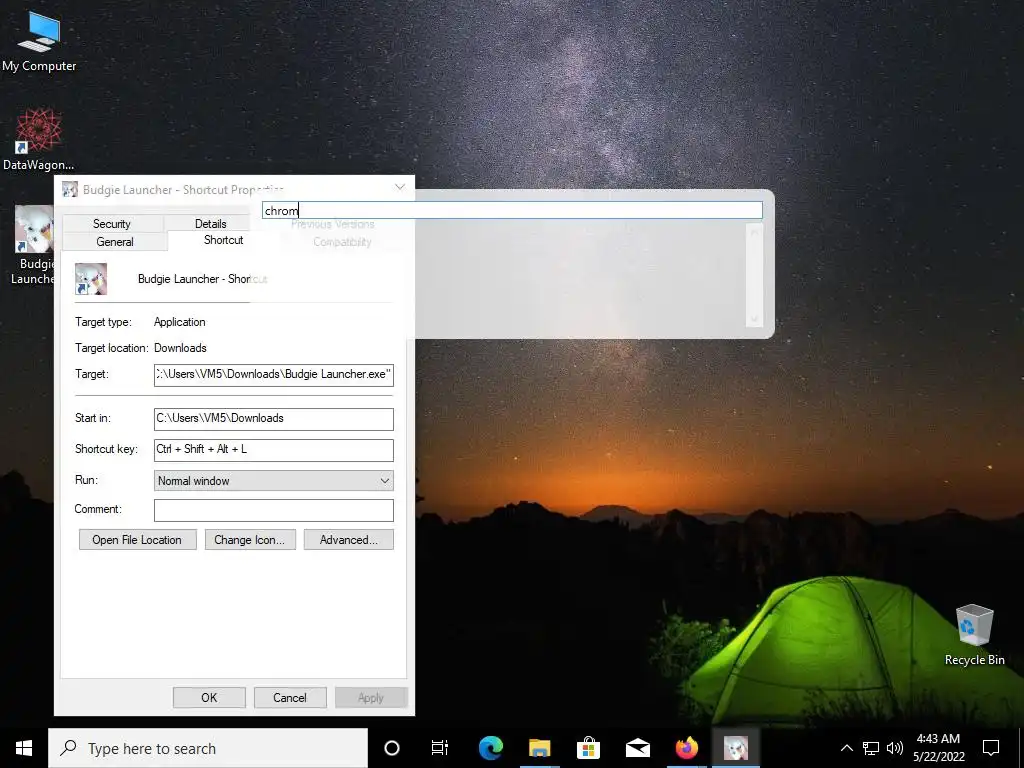Click the launcher results scrollbar
Viewport: 1024px width, 768px height.
click(754, 275)
